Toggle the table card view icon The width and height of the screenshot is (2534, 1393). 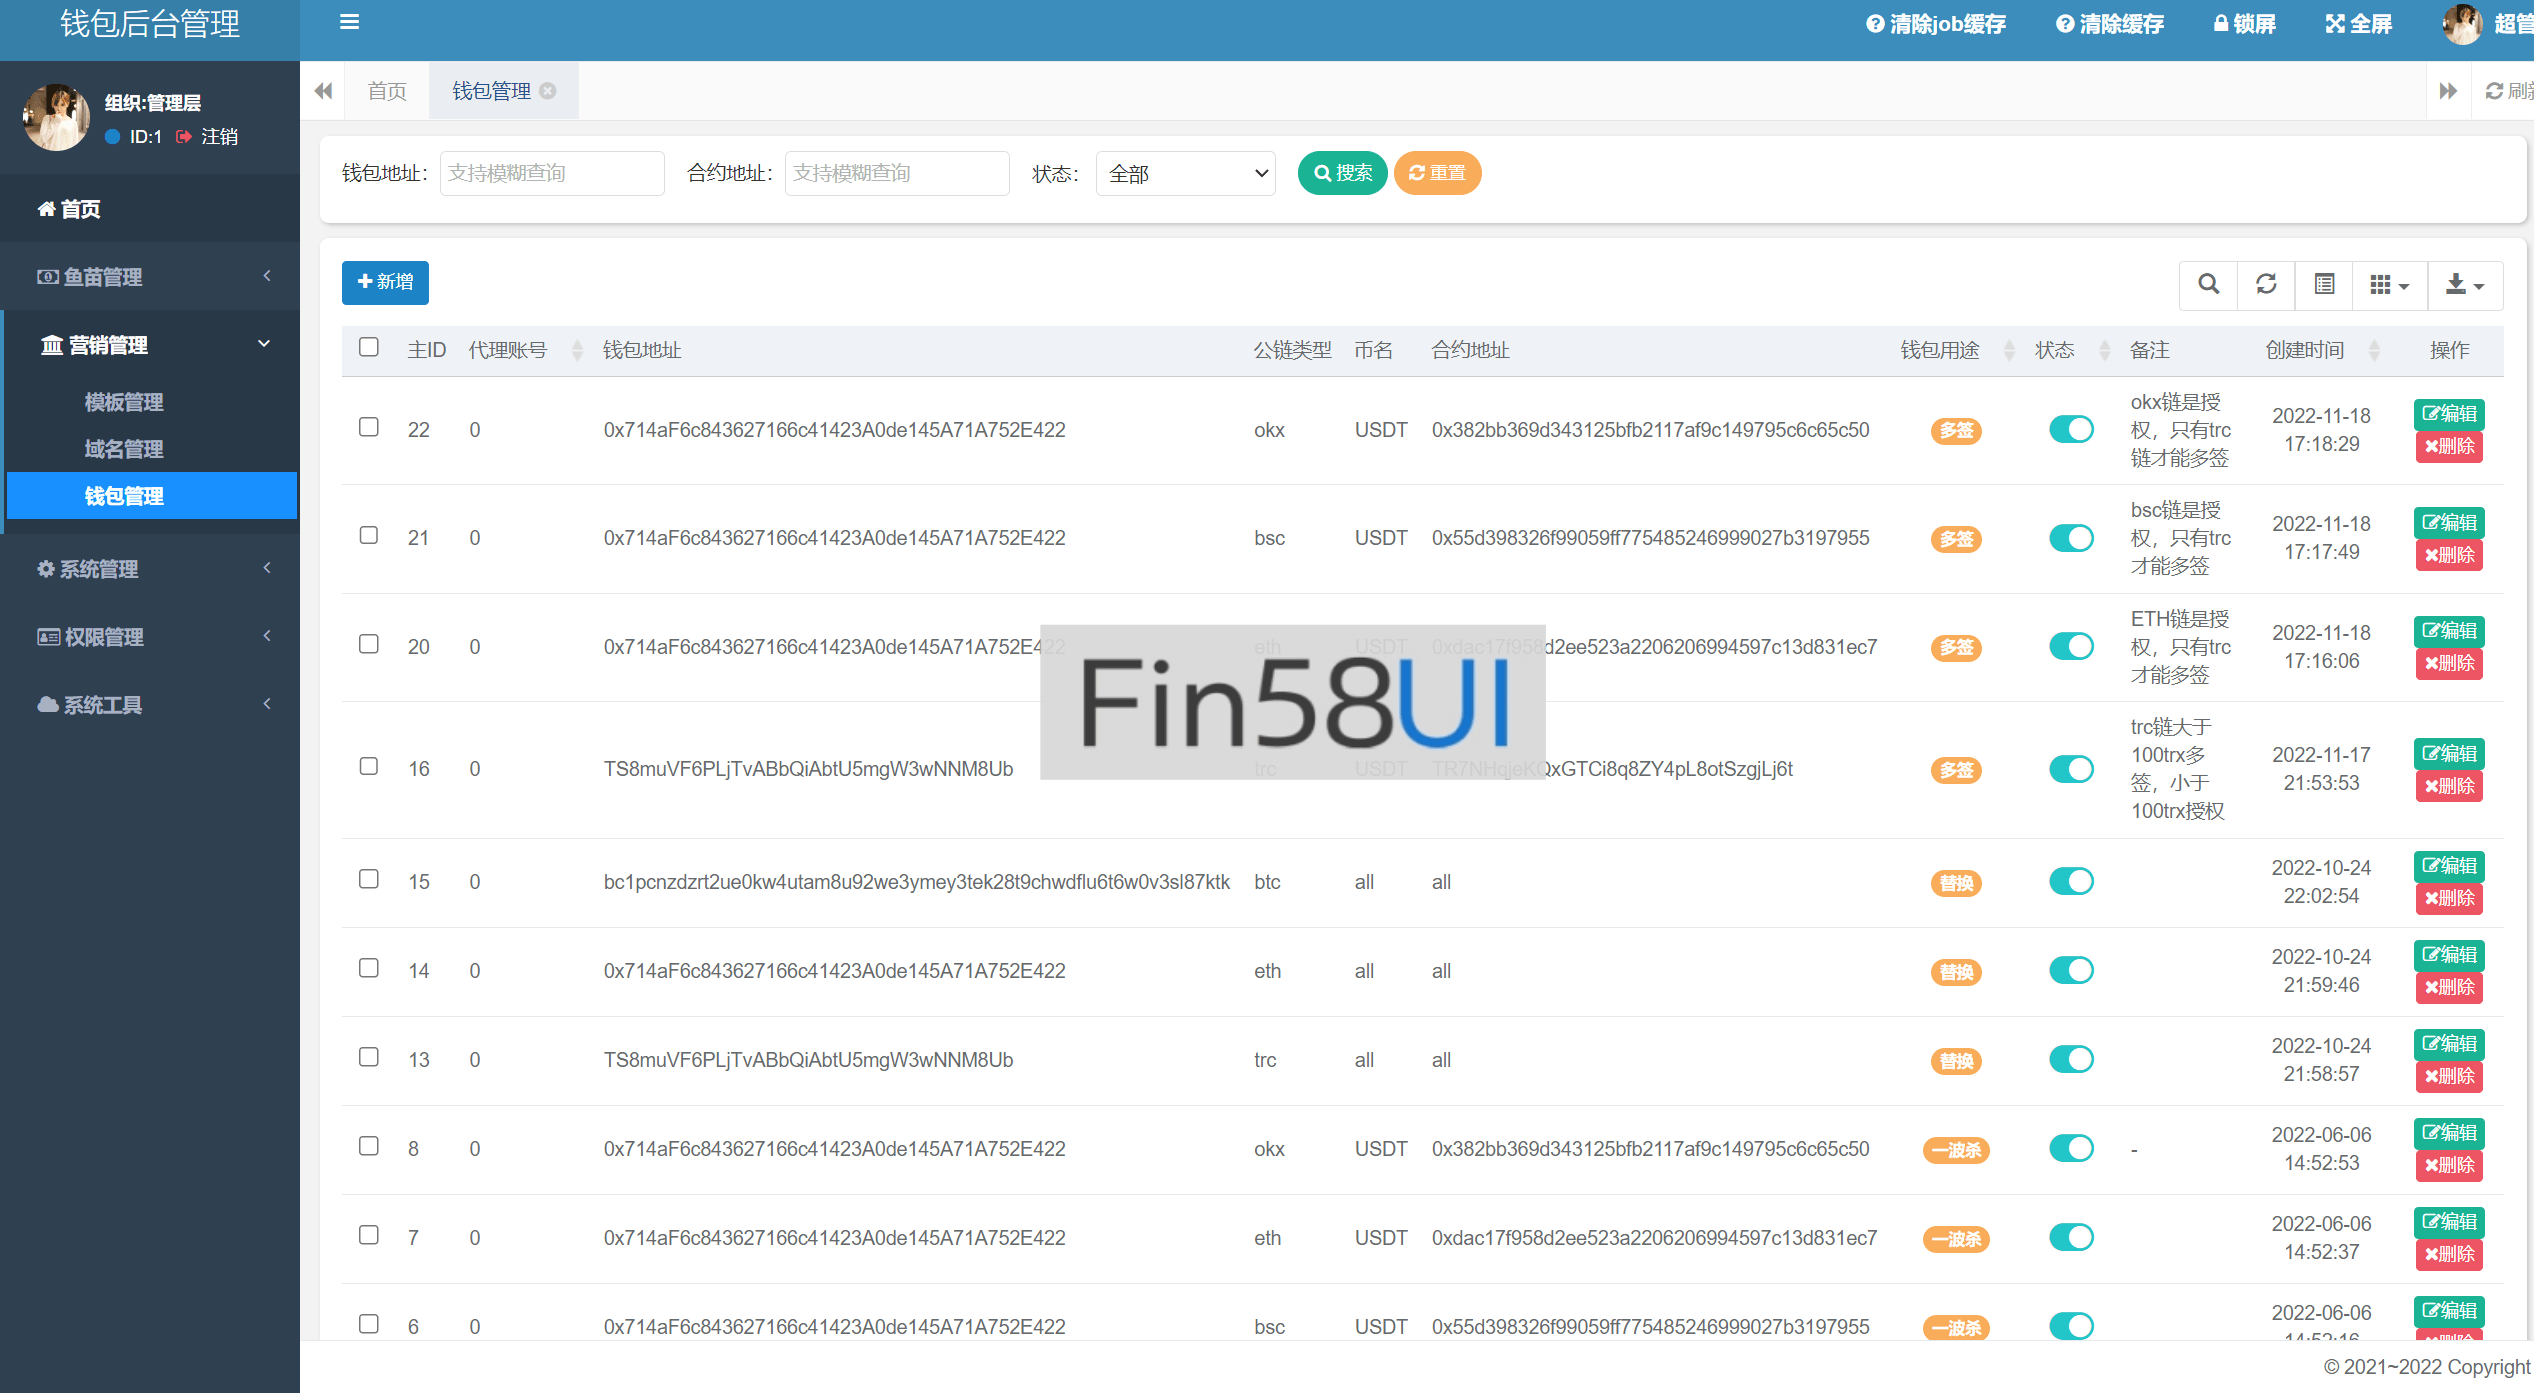coord(2324,285)
